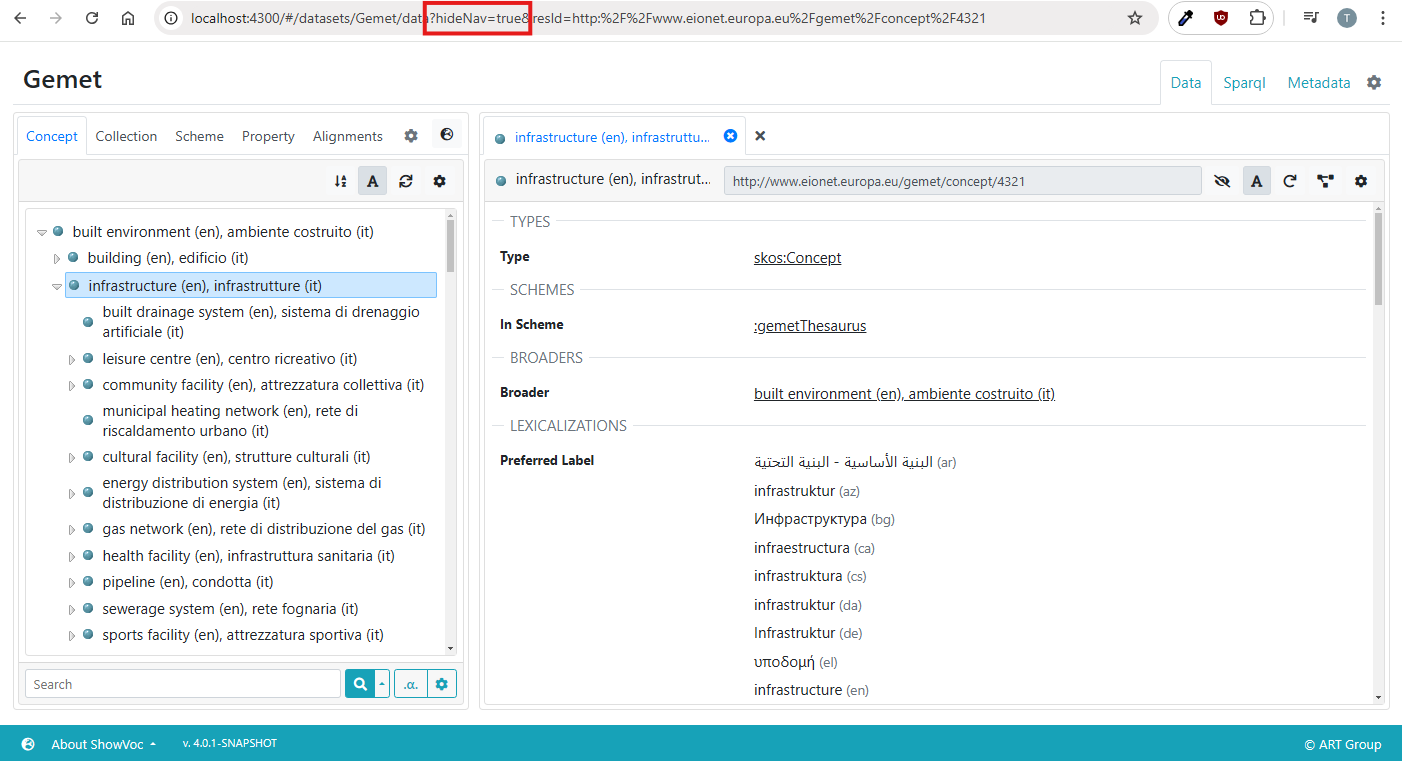Click the browser back arrow
The width and height of the screenshot is (1402, 761).
coord(20,18)
